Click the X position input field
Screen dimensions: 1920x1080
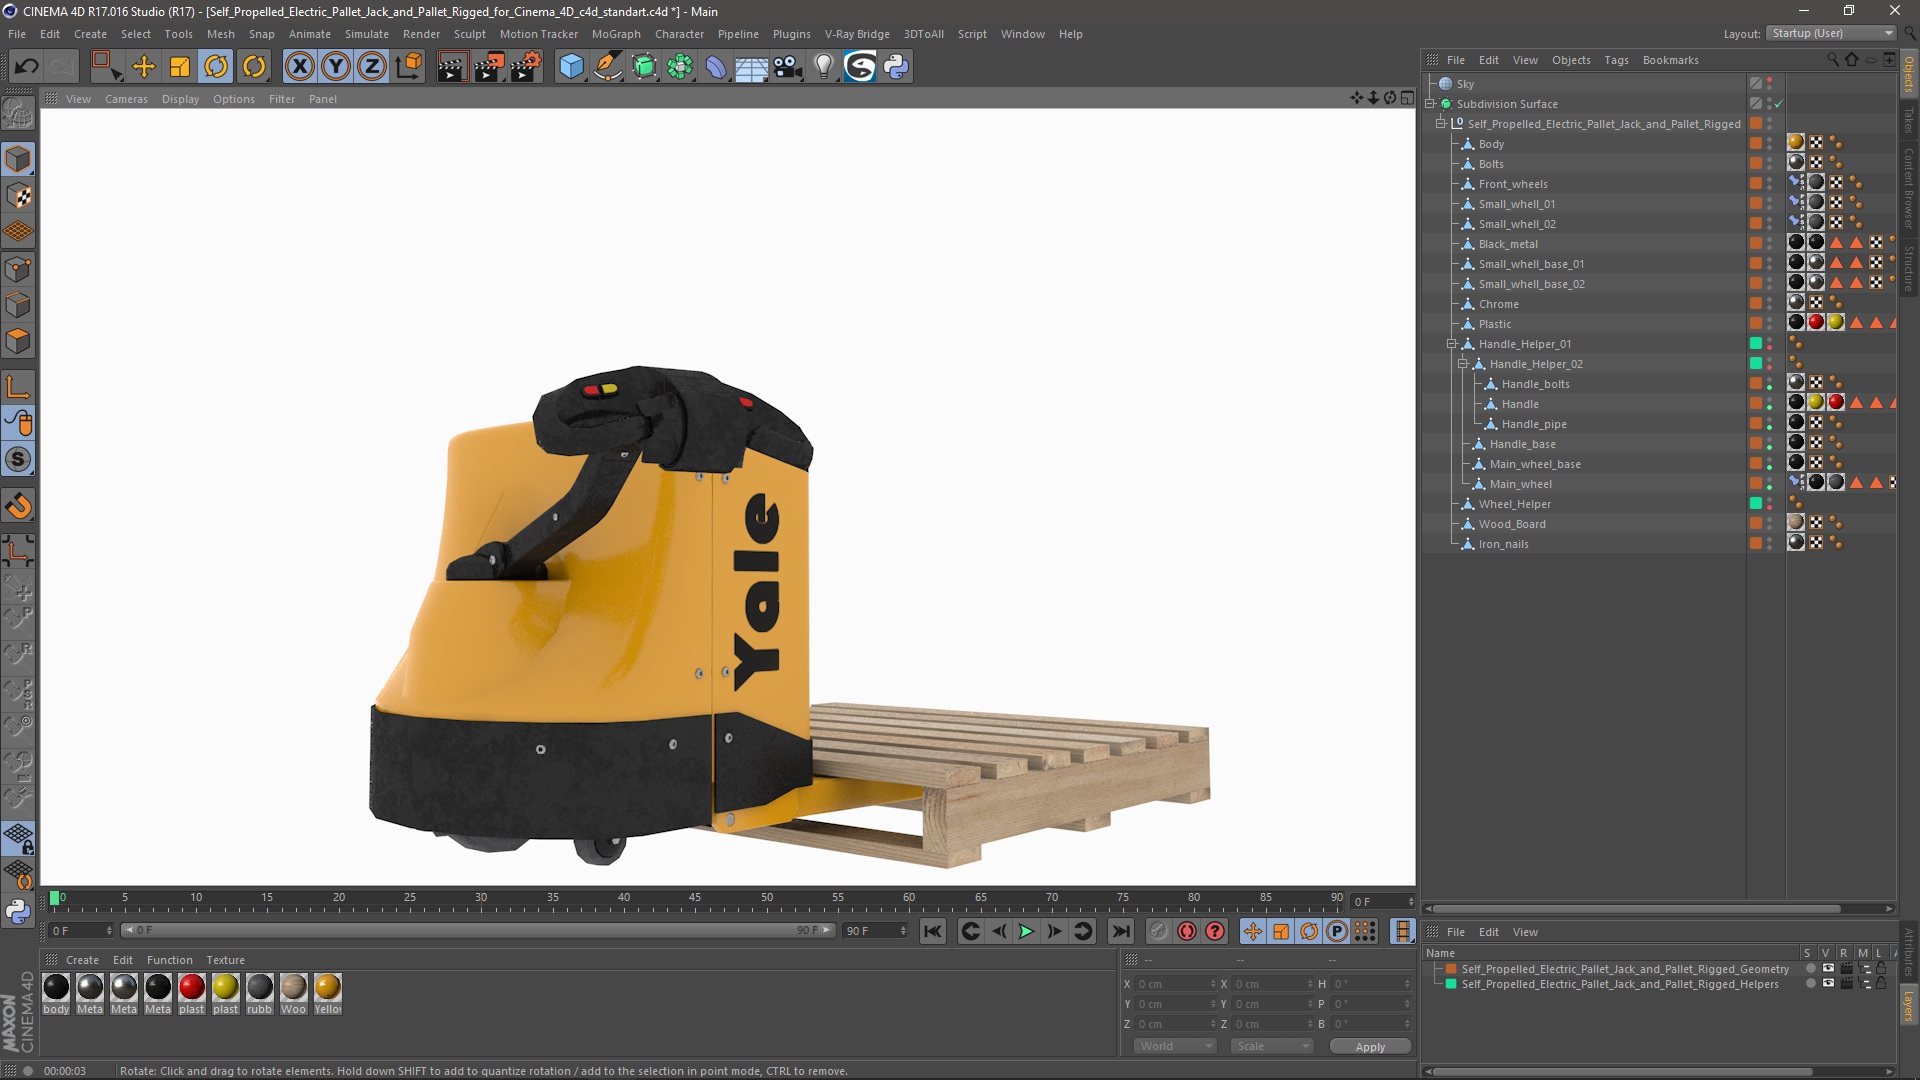click(x=1176, y=984)
